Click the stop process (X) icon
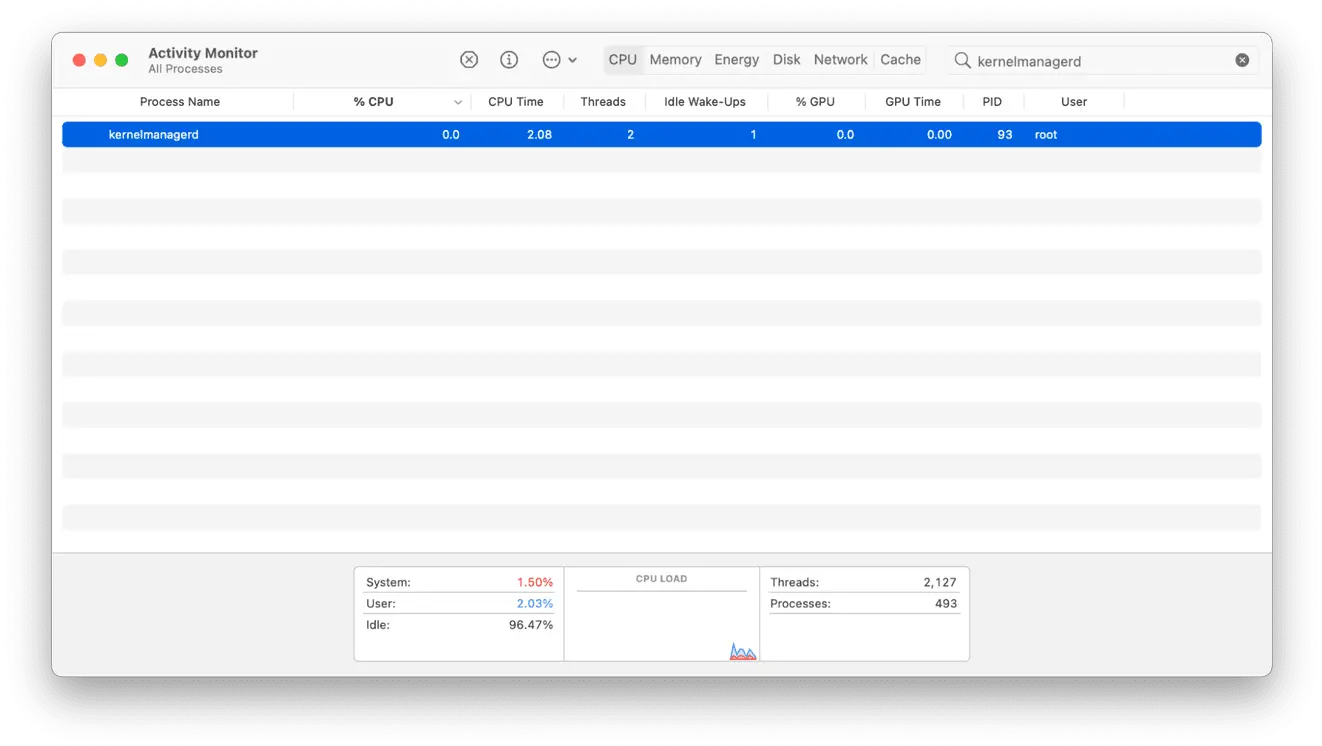This screenshot has height=746, width=1322. click(x=469, y=60)
